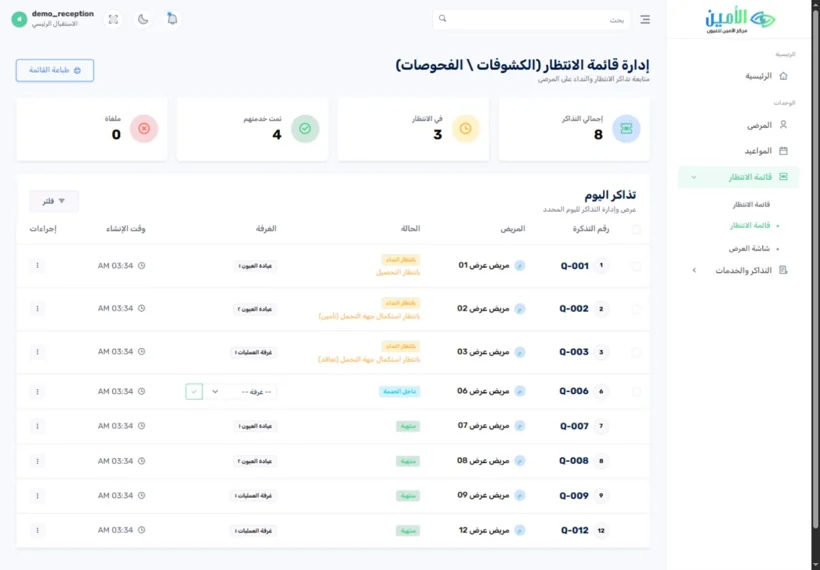
Task: Open the first قائمة الانتظار submenu item
Action: [x=751, y=204]
